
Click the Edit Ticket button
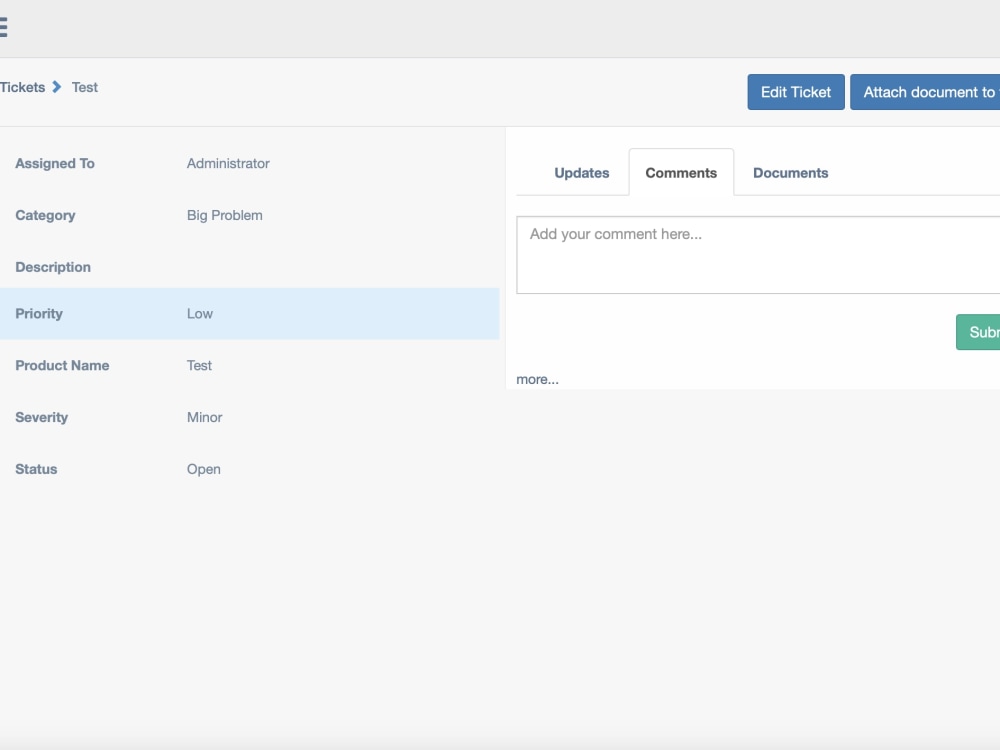point(795,91)
